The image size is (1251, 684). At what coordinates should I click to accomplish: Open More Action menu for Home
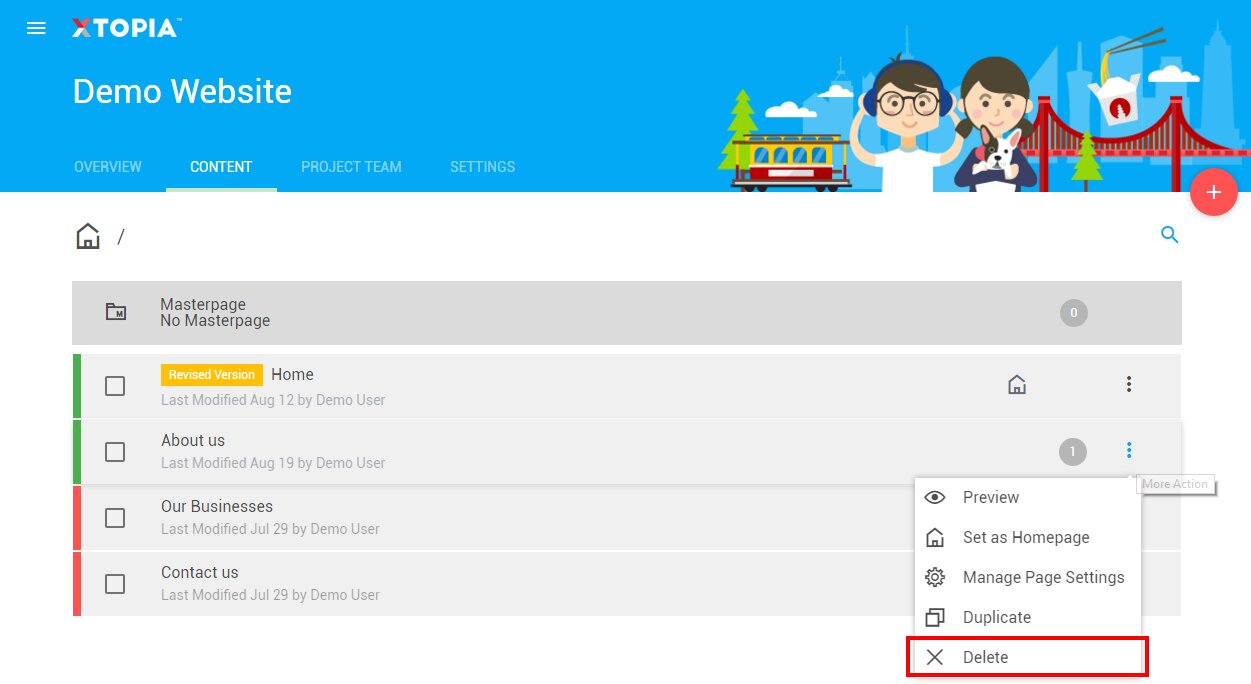pos(1128,384)
